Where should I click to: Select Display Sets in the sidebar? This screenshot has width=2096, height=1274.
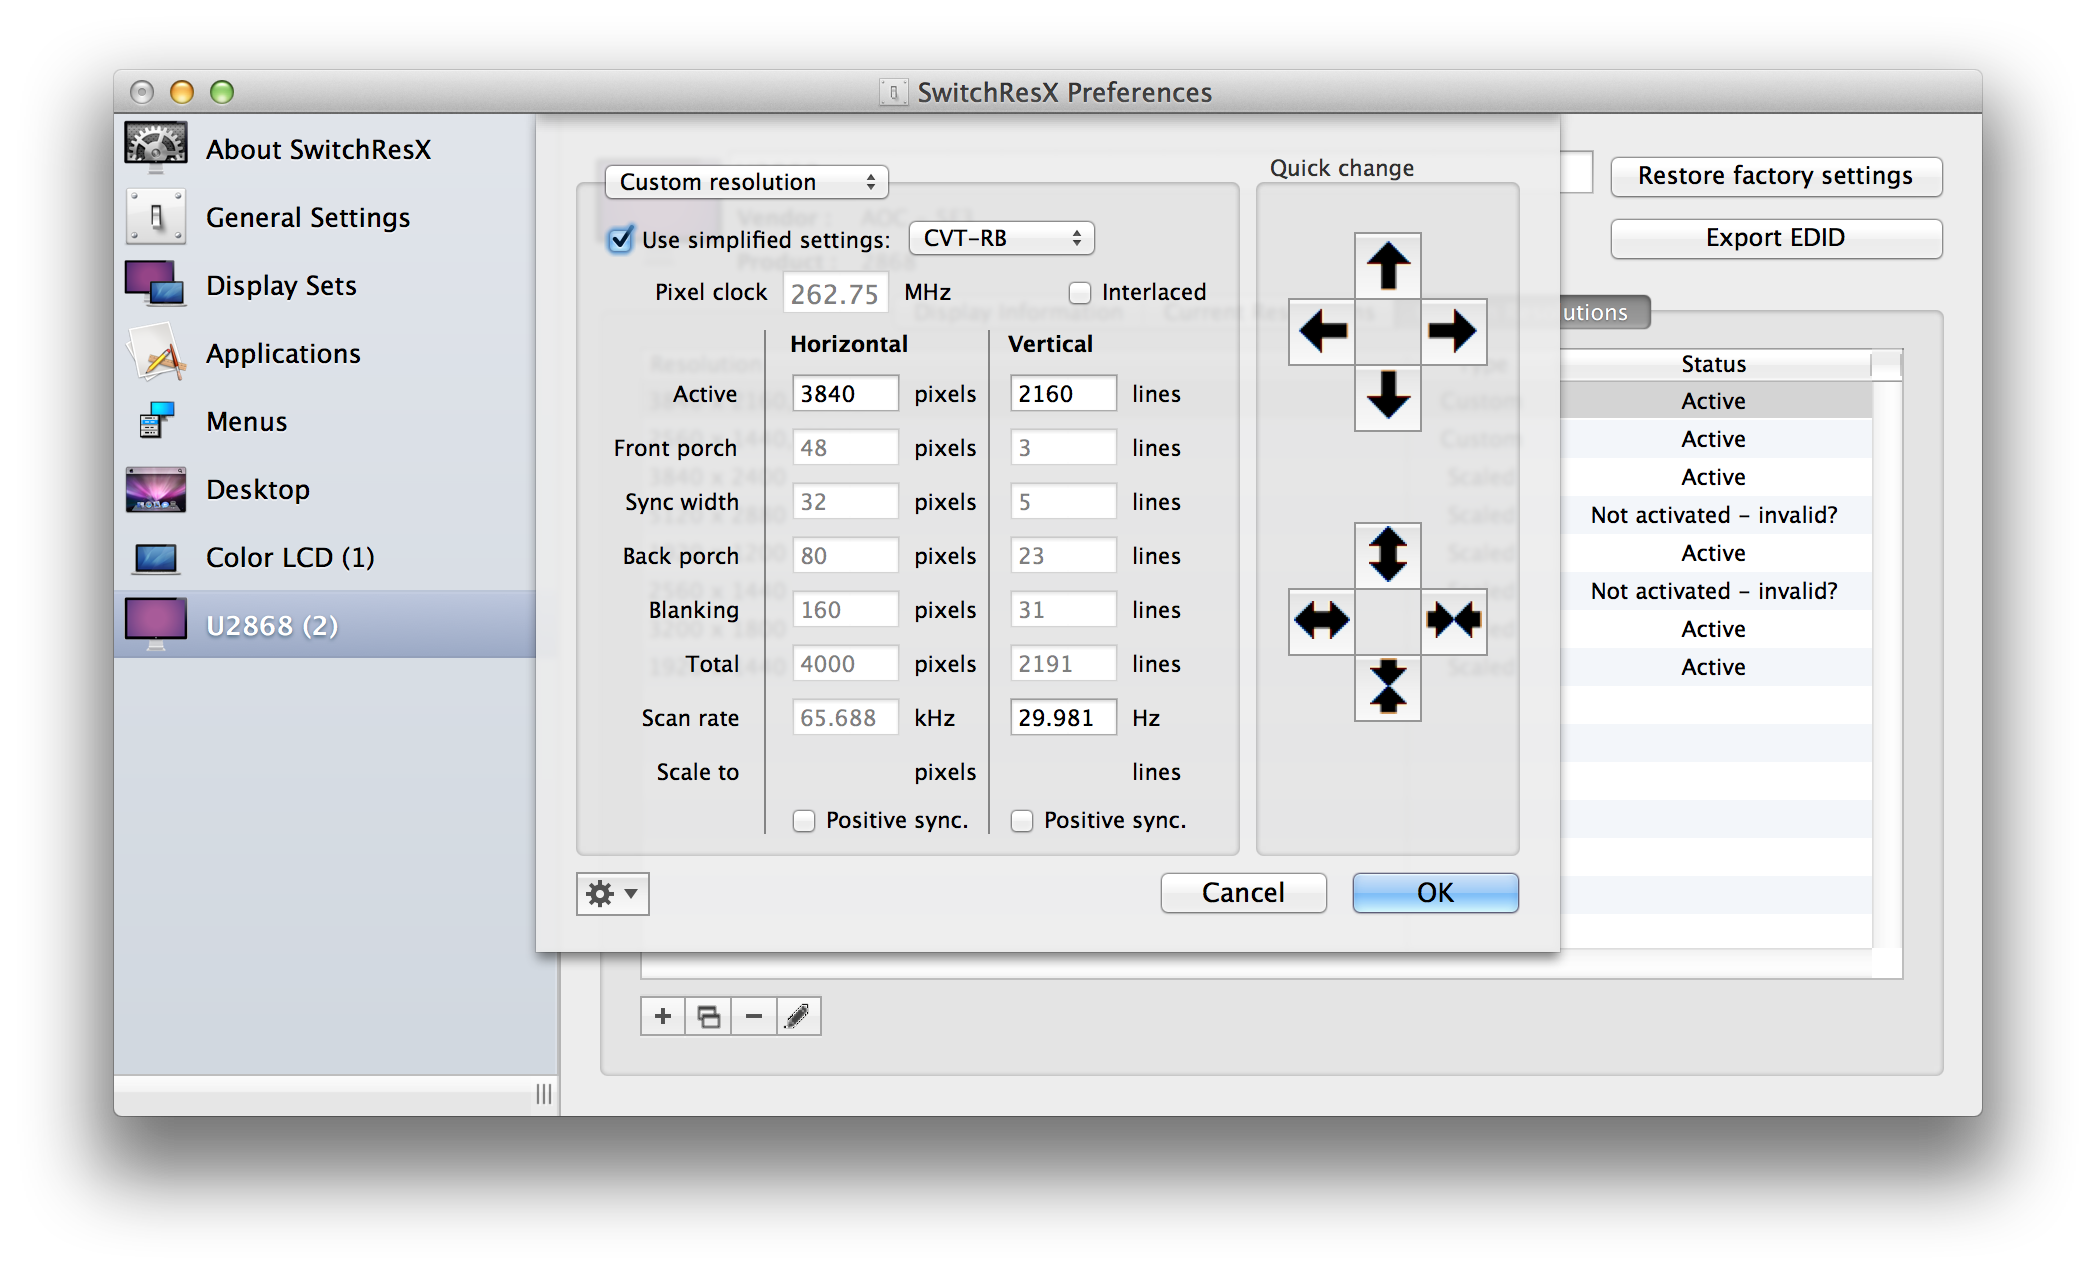tap(281, 286)
